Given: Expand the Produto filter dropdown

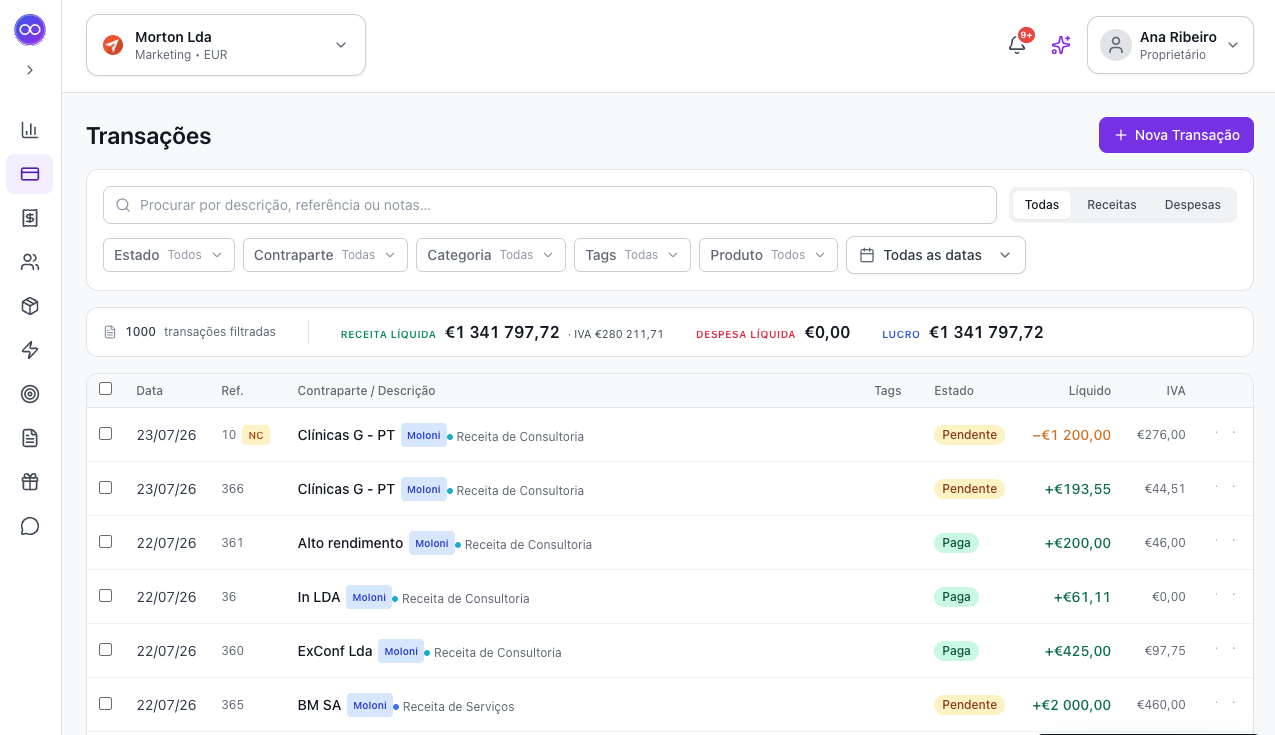Looking at the screenshot, I should tap(768, 255).
